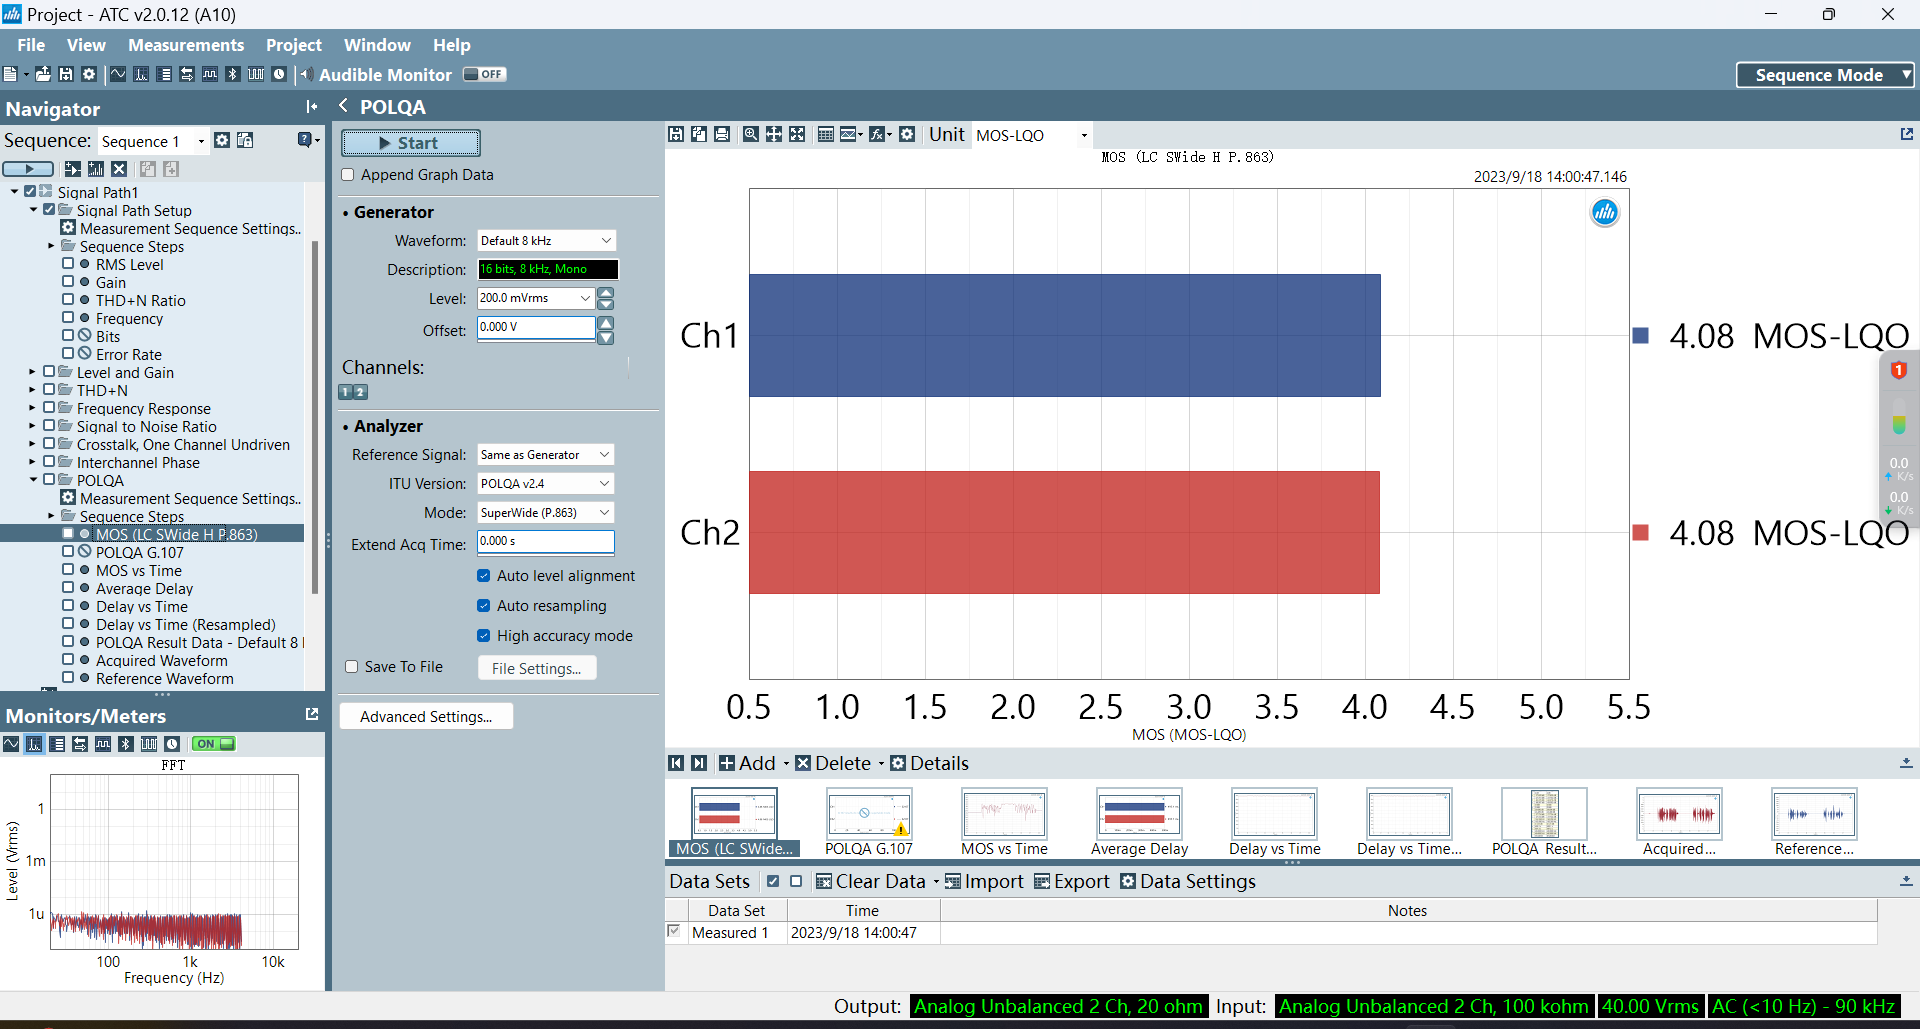Open graph properties gear icon beside Unit
The height and width of the screenshot is (1029, 1920).
coord(907,134)
